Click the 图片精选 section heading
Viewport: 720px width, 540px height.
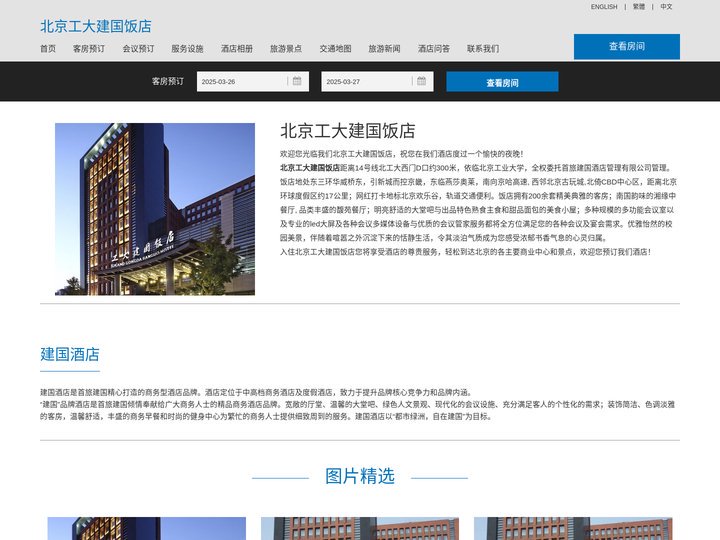tap(360, 476)
